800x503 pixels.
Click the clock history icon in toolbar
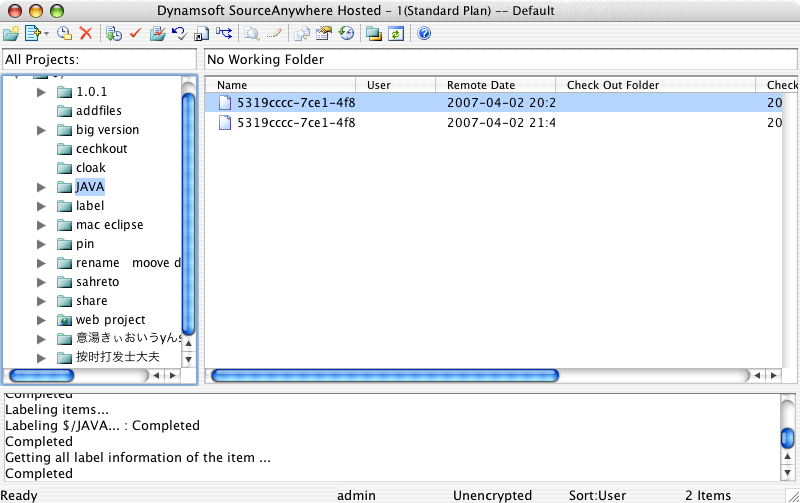point(347,33)
